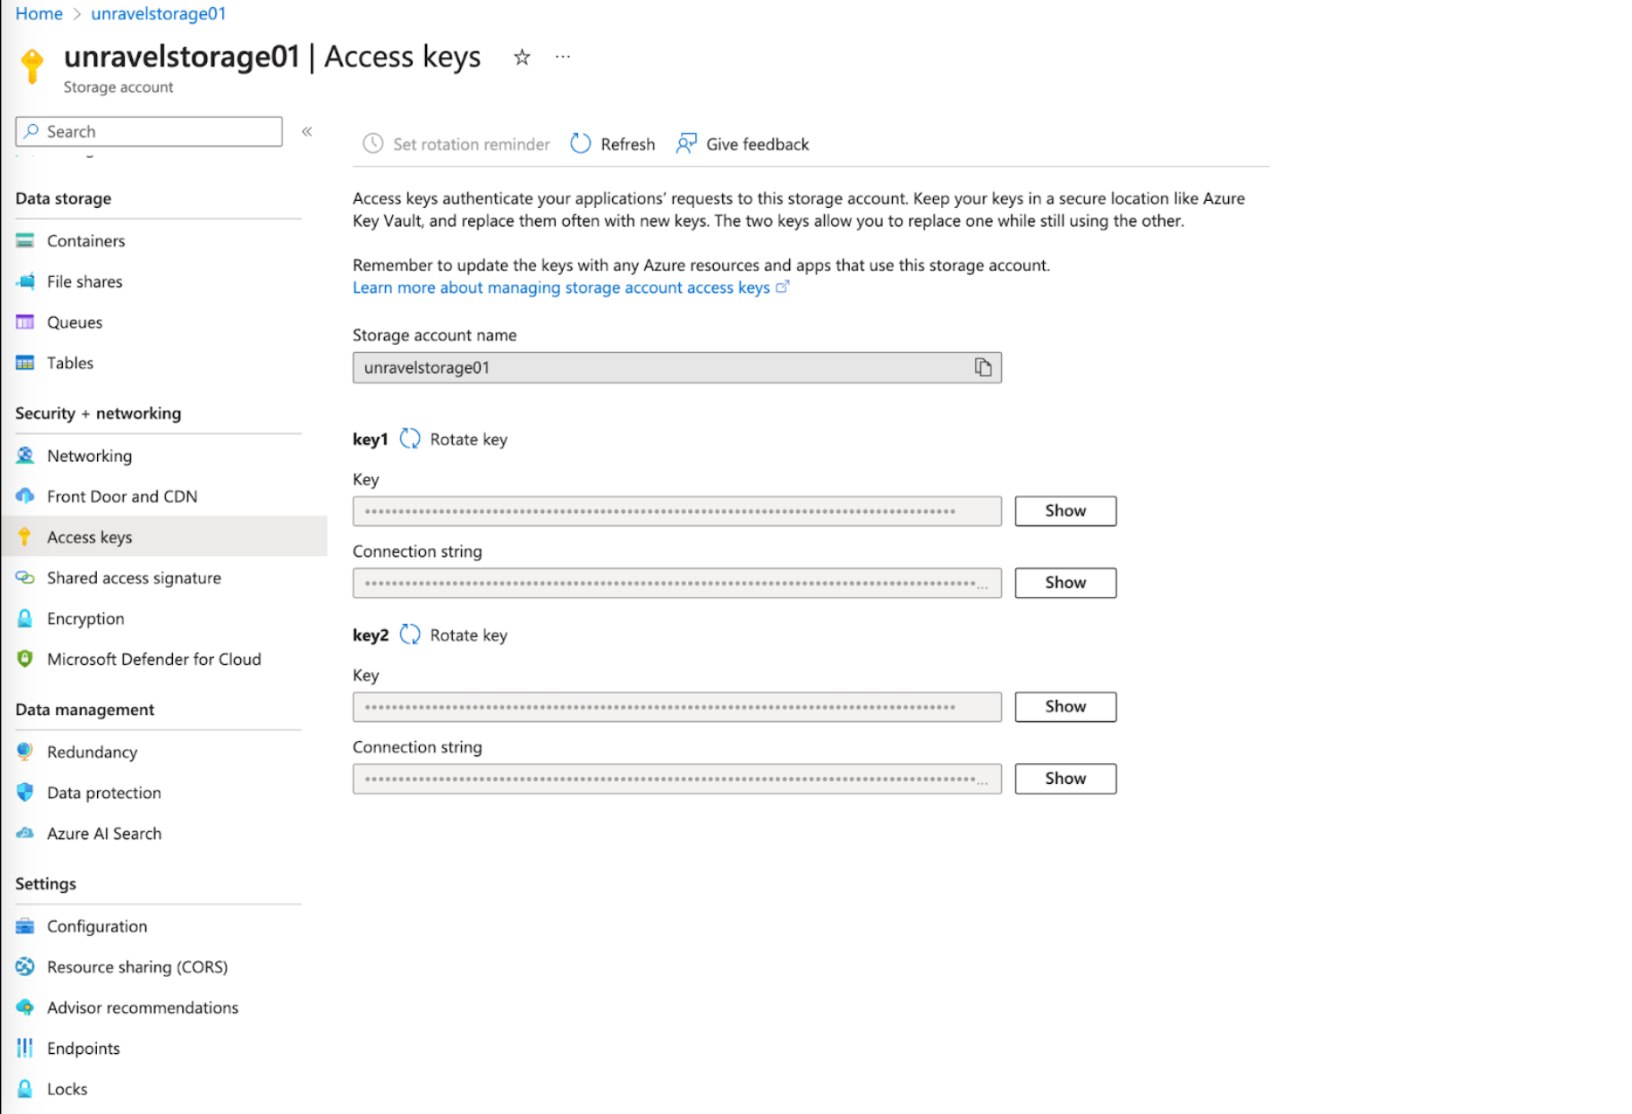Favorite this page with the star icon
Image resolution: width=1632 pixels, height=1114 pixels.
521,57
